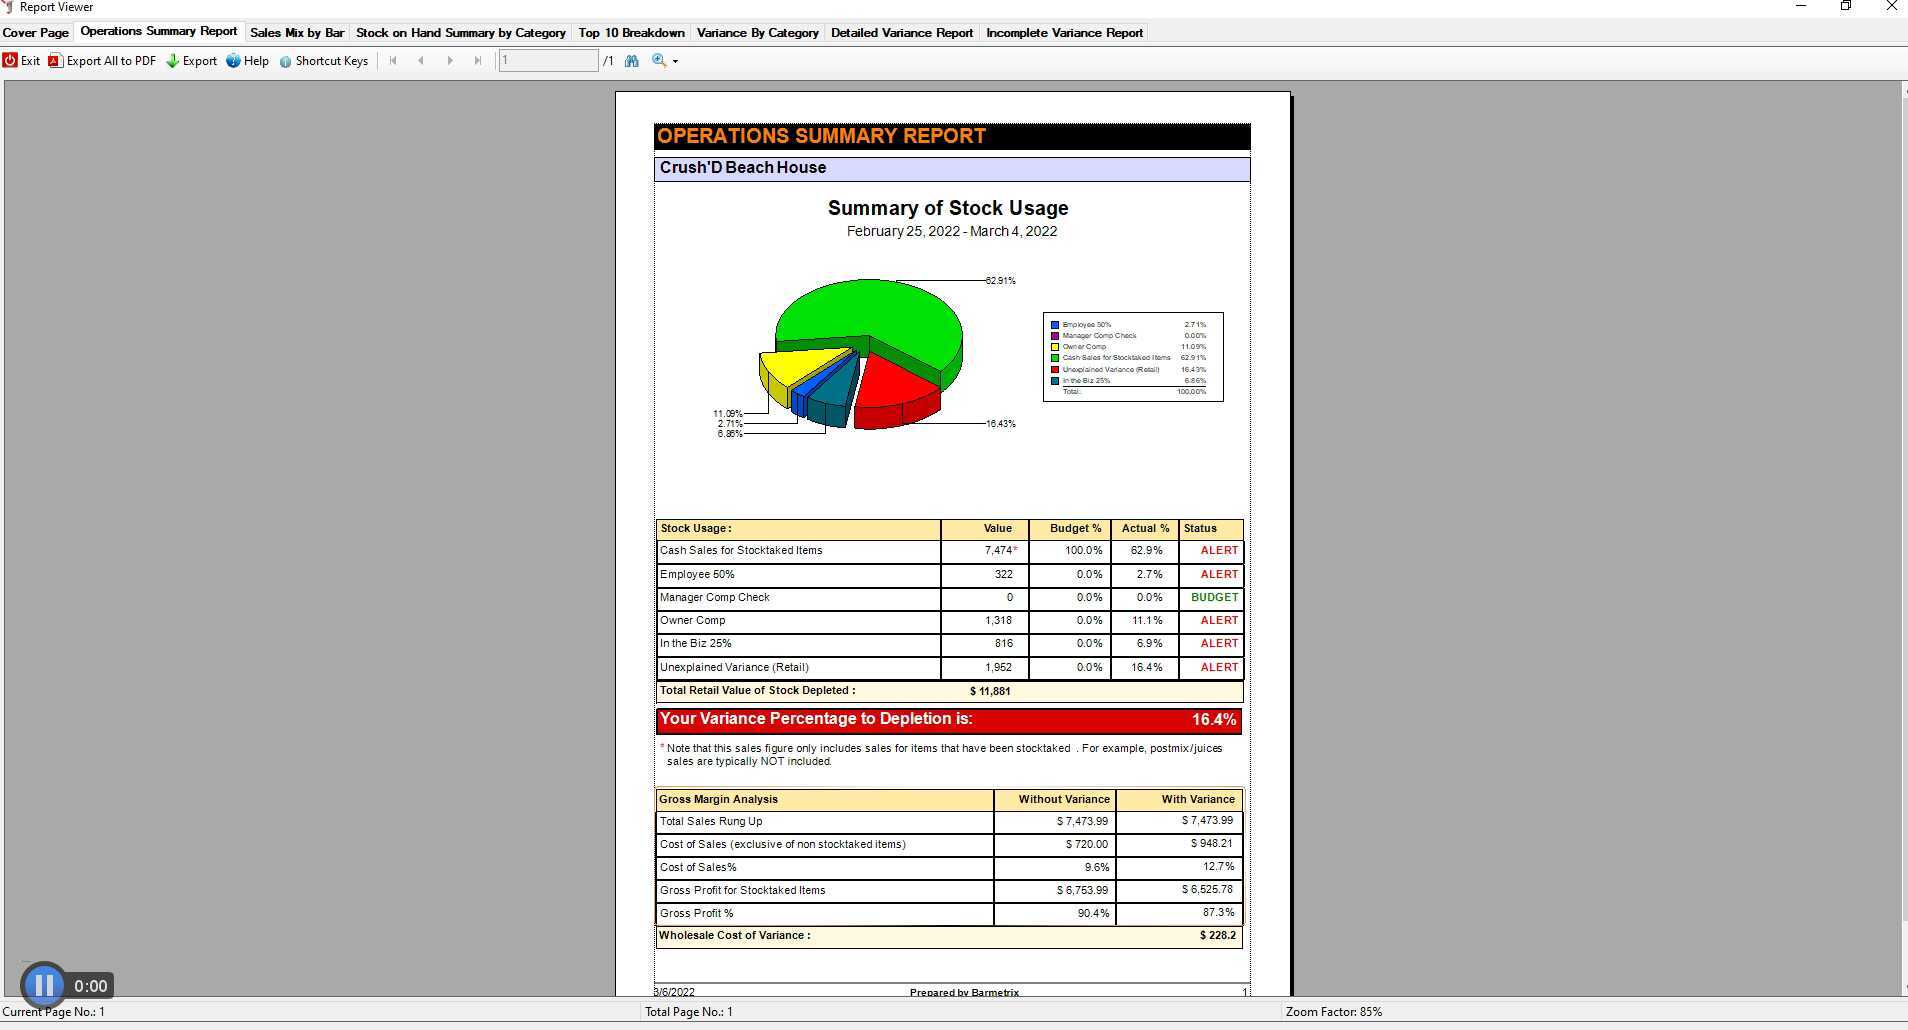Go to previous page arrow

click(x=421, y=61)
